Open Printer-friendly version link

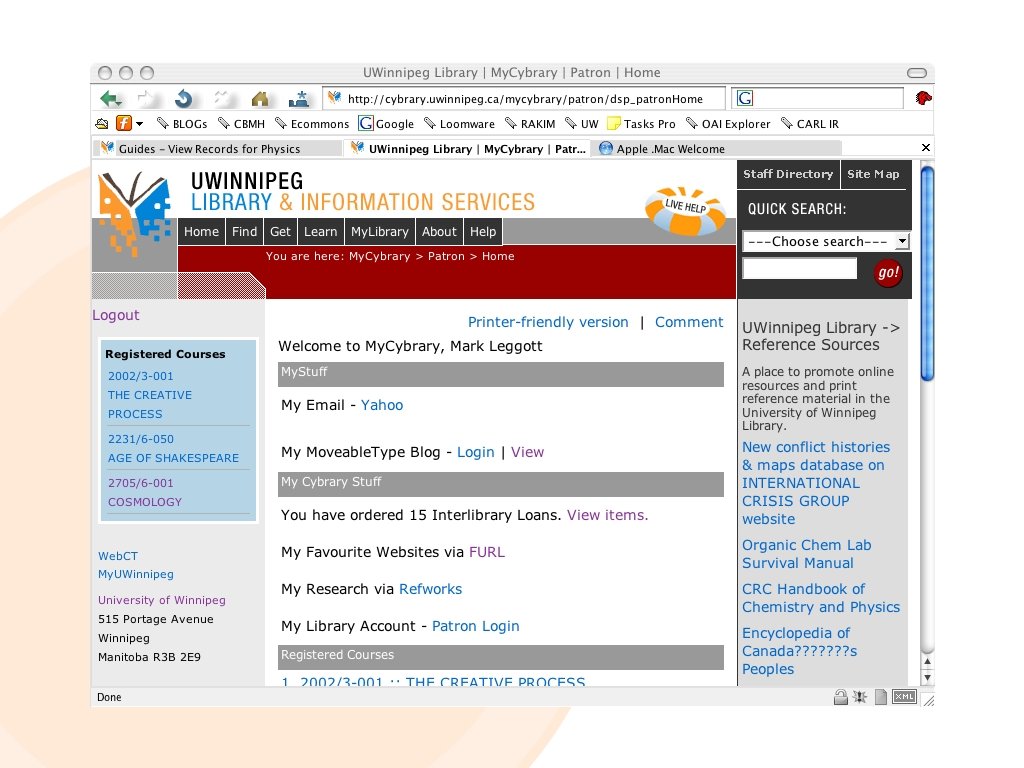click(548, 323)
